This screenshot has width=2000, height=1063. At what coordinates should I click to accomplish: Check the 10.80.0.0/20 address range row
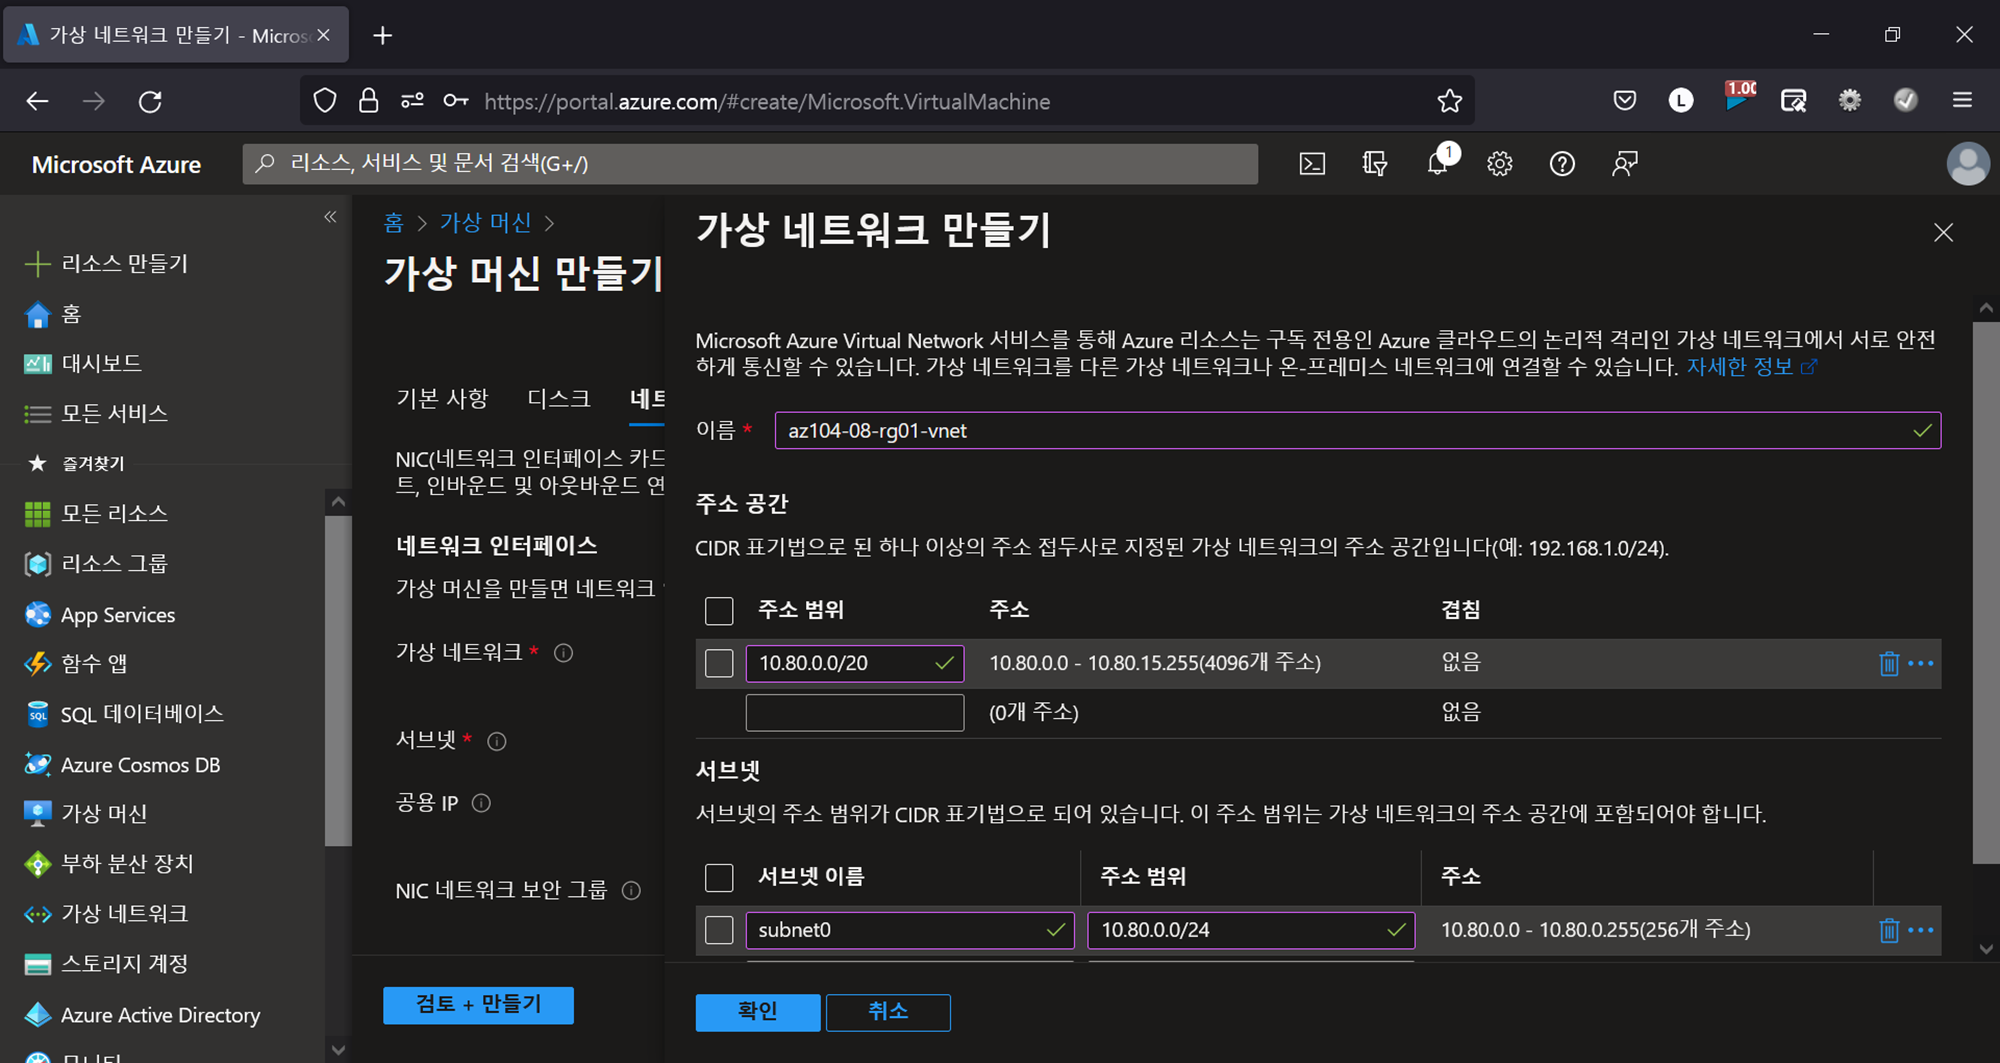(x=719, y=664)
